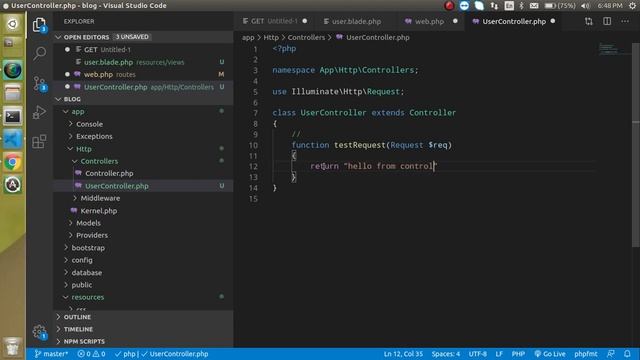640x360 pixels.
Task: Split the editor to the right
Action: click(x=607, y=21)
